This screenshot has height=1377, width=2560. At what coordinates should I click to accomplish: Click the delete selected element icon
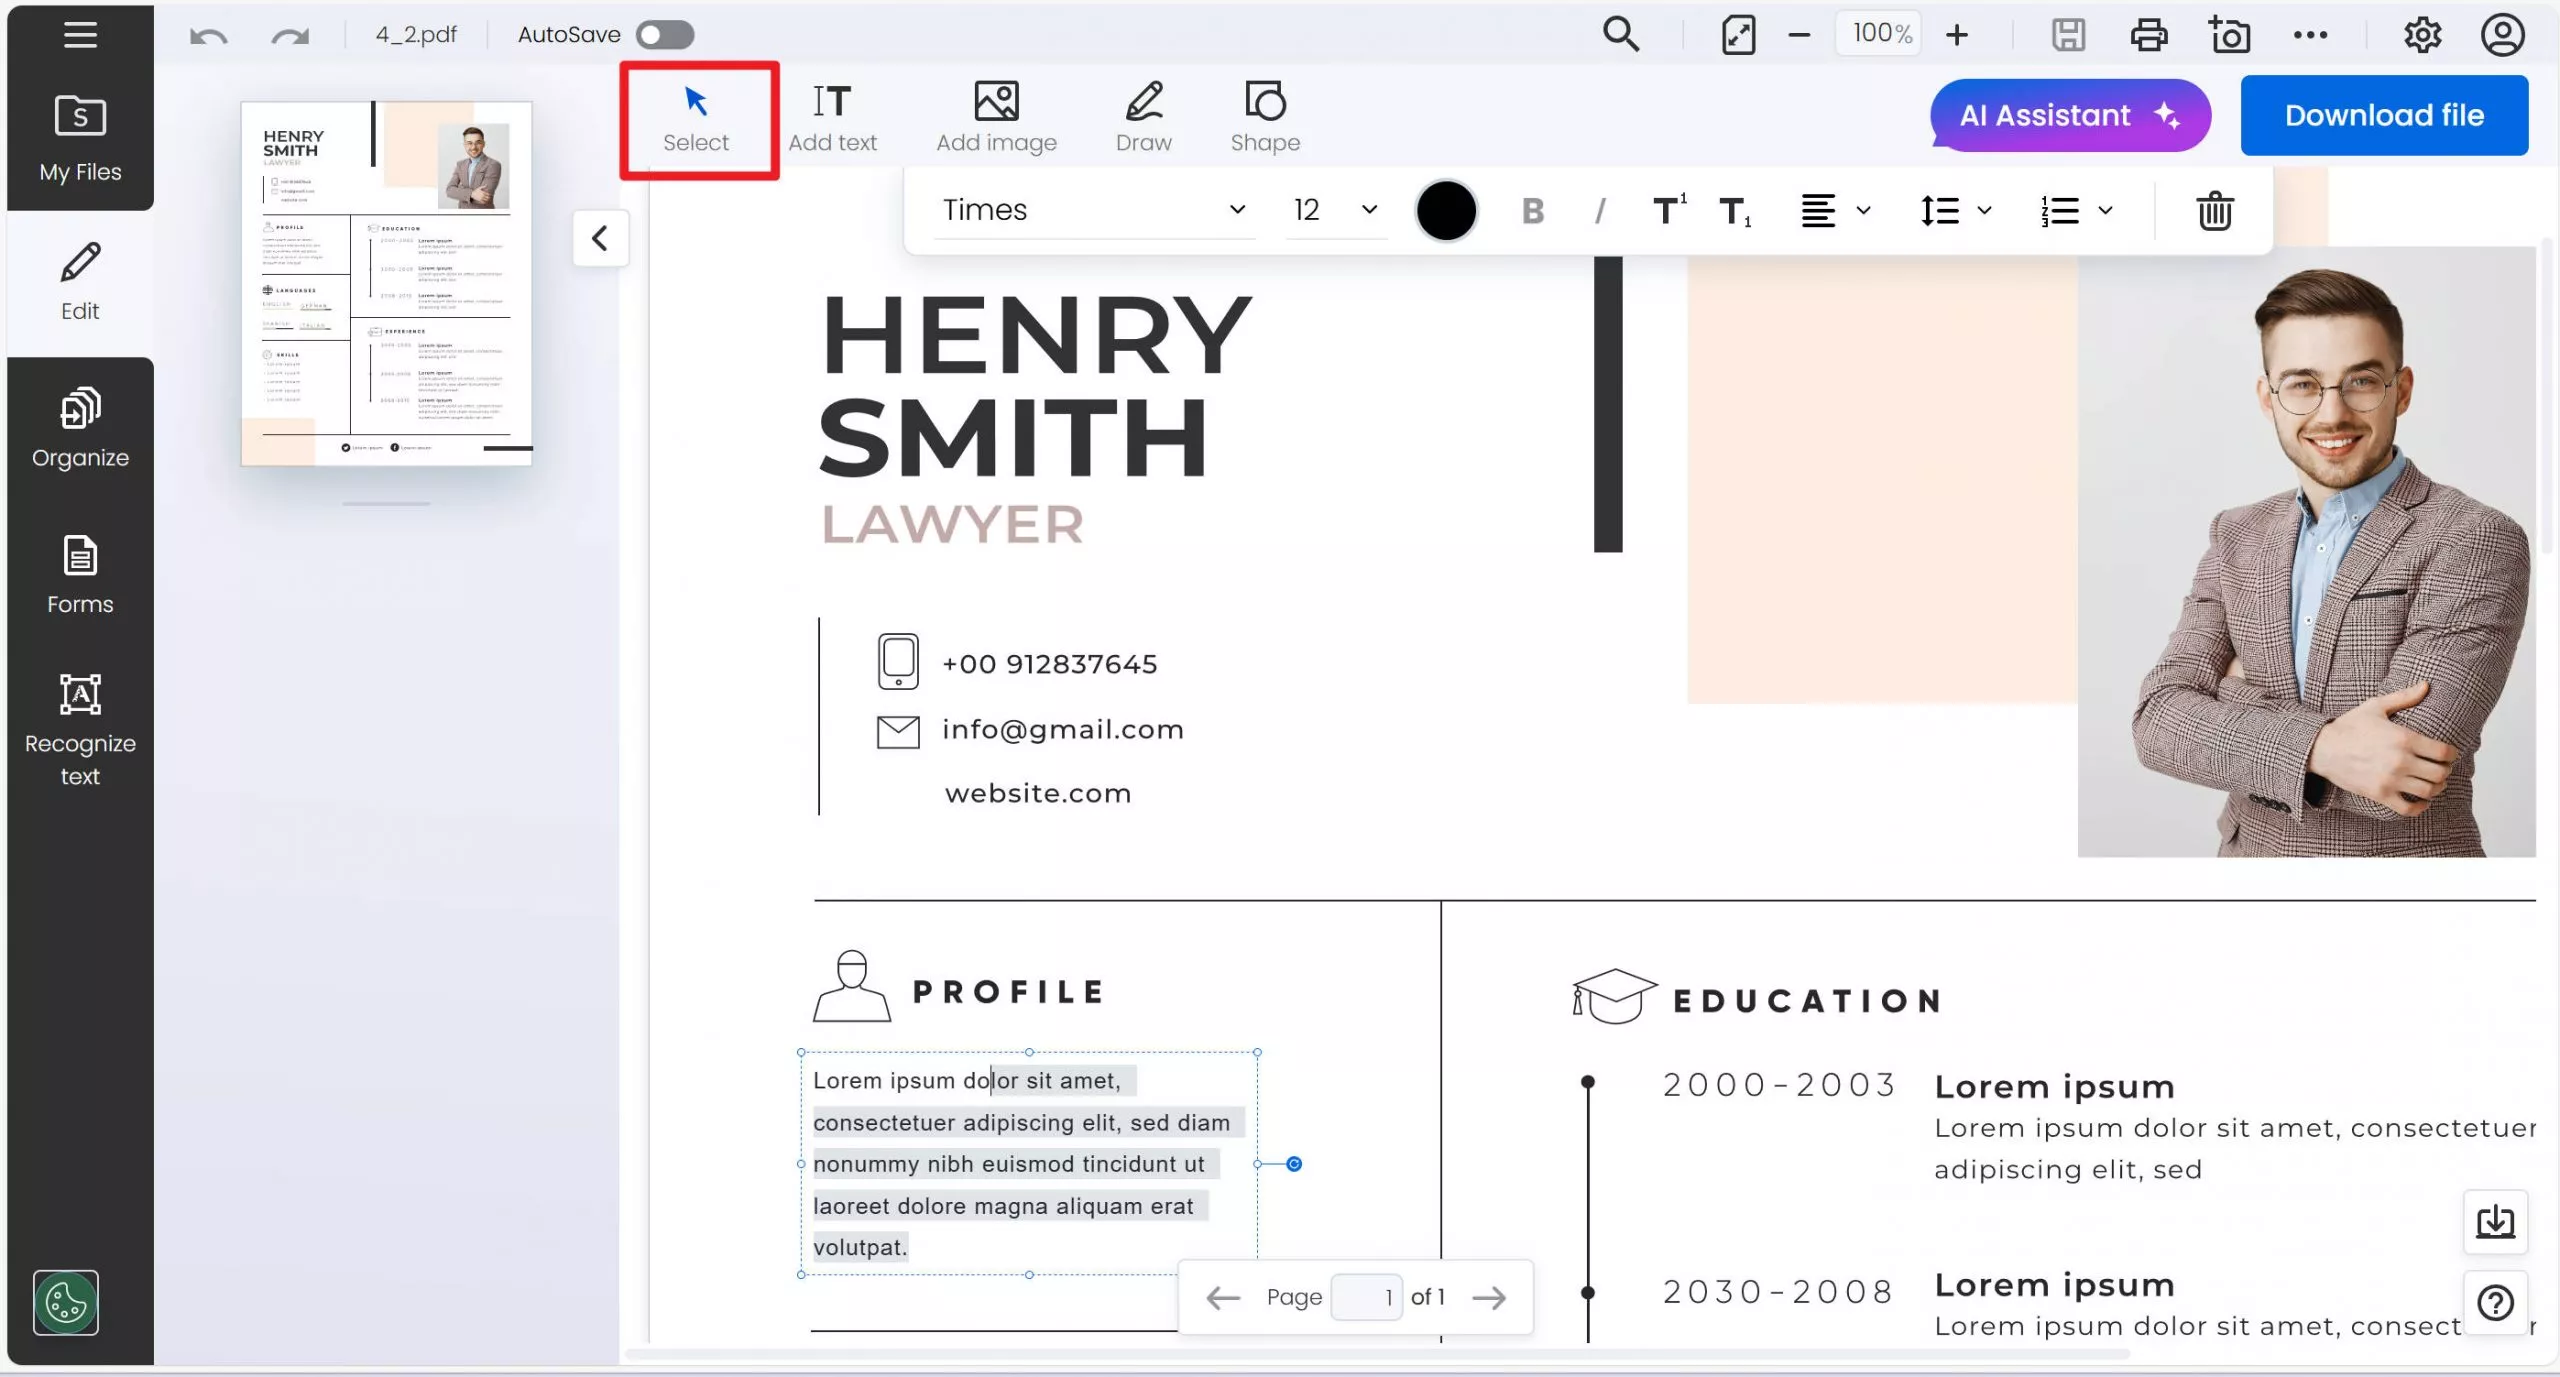tap(2214, 209)
